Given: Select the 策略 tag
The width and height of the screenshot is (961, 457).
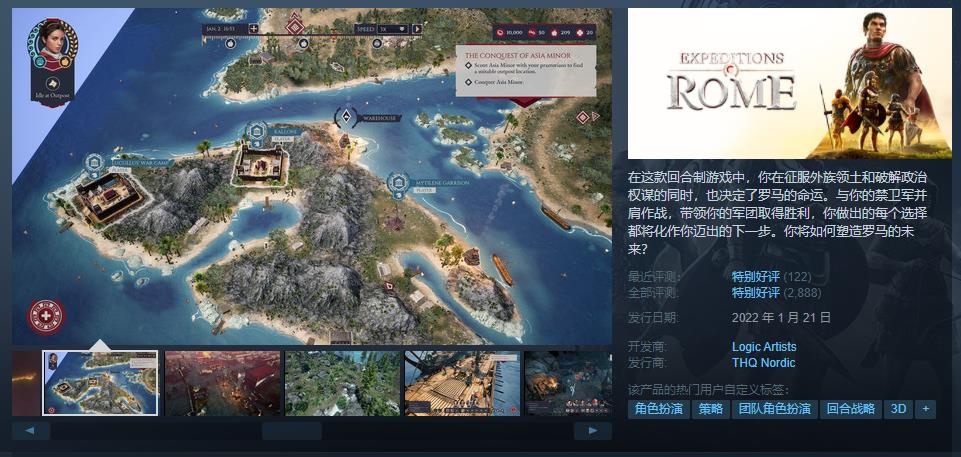Looking at the screenshot, I should pyautogui.click(x=711, y=409).
